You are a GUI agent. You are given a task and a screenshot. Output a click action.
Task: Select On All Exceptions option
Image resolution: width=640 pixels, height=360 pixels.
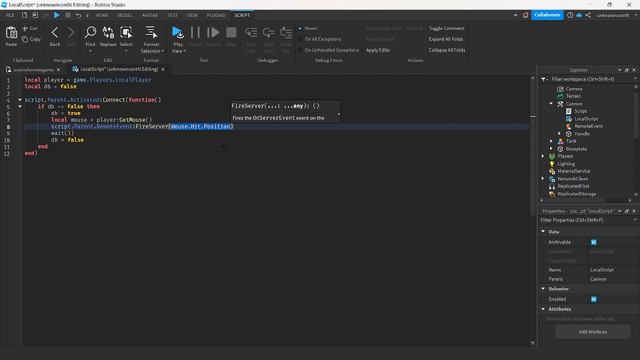pyautogui.click(x=300, y=39)
